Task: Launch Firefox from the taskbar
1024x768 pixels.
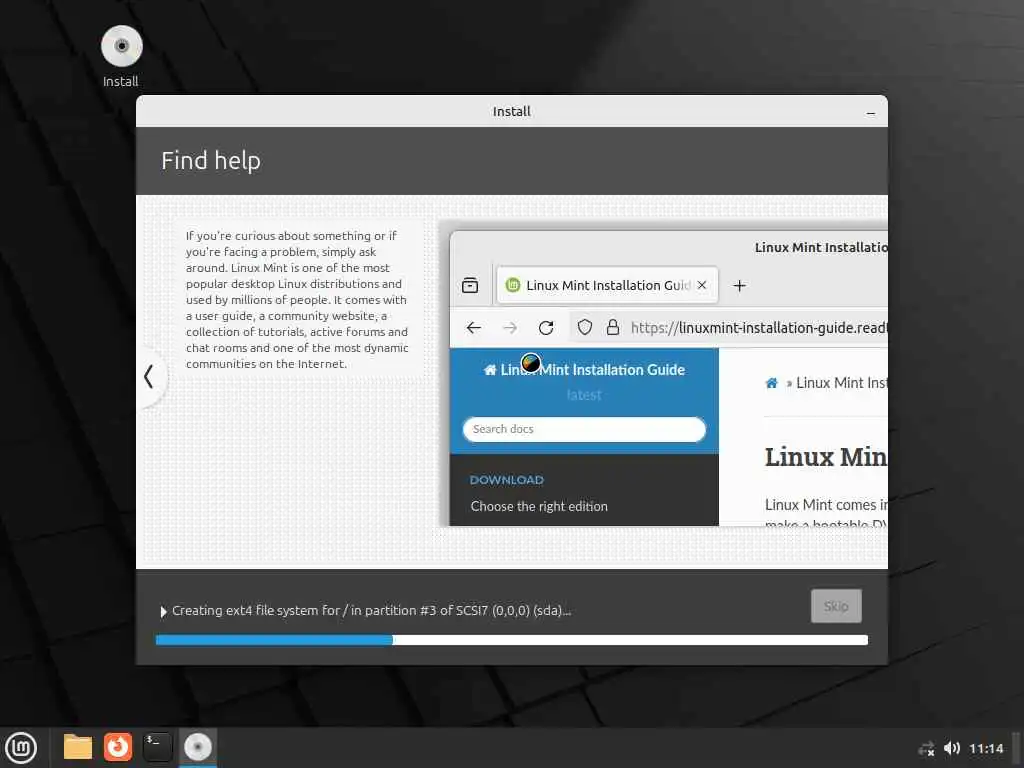Action: click(x=118, y=747)
